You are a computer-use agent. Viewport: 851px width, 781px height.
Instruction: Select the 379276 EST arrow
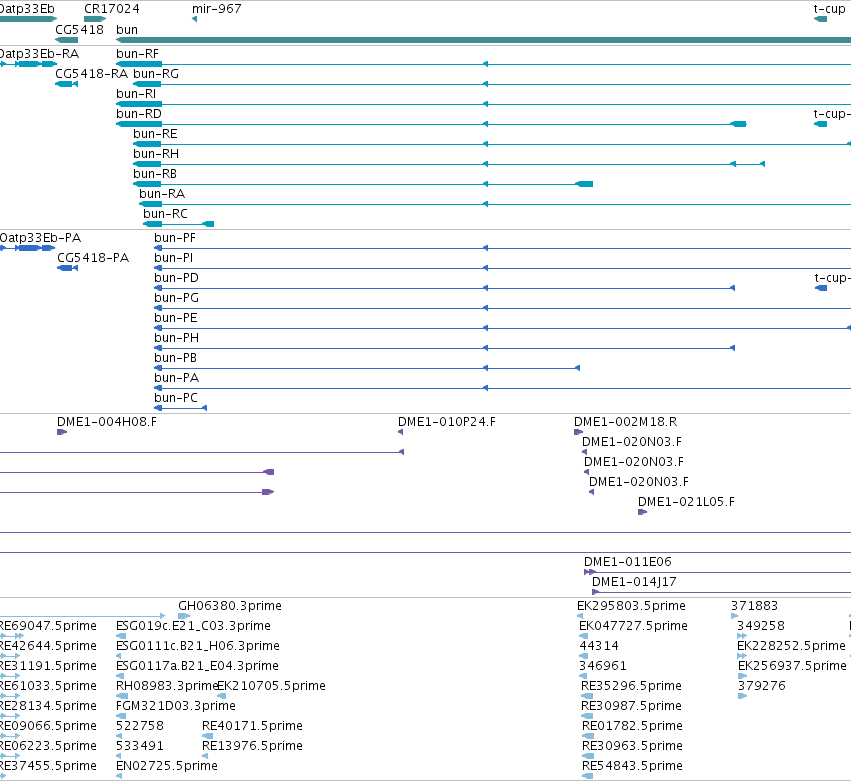[x=742, y=696]
